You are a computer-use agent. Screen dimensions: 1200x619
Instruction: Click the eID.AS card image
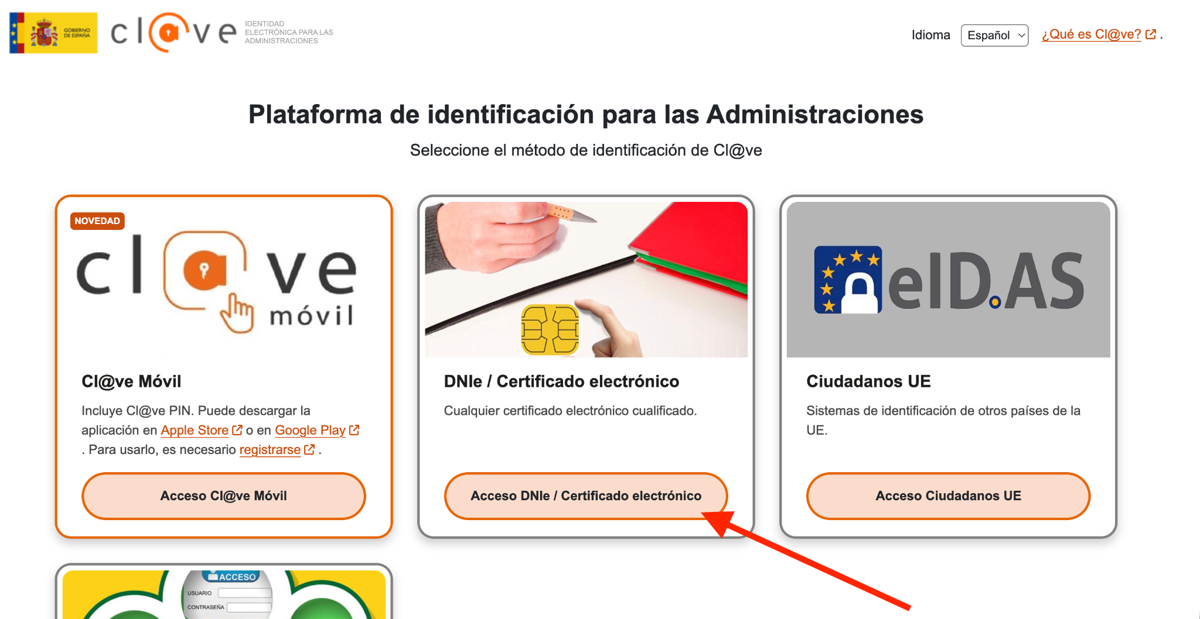pyautogui.click(x=948, y=279)
